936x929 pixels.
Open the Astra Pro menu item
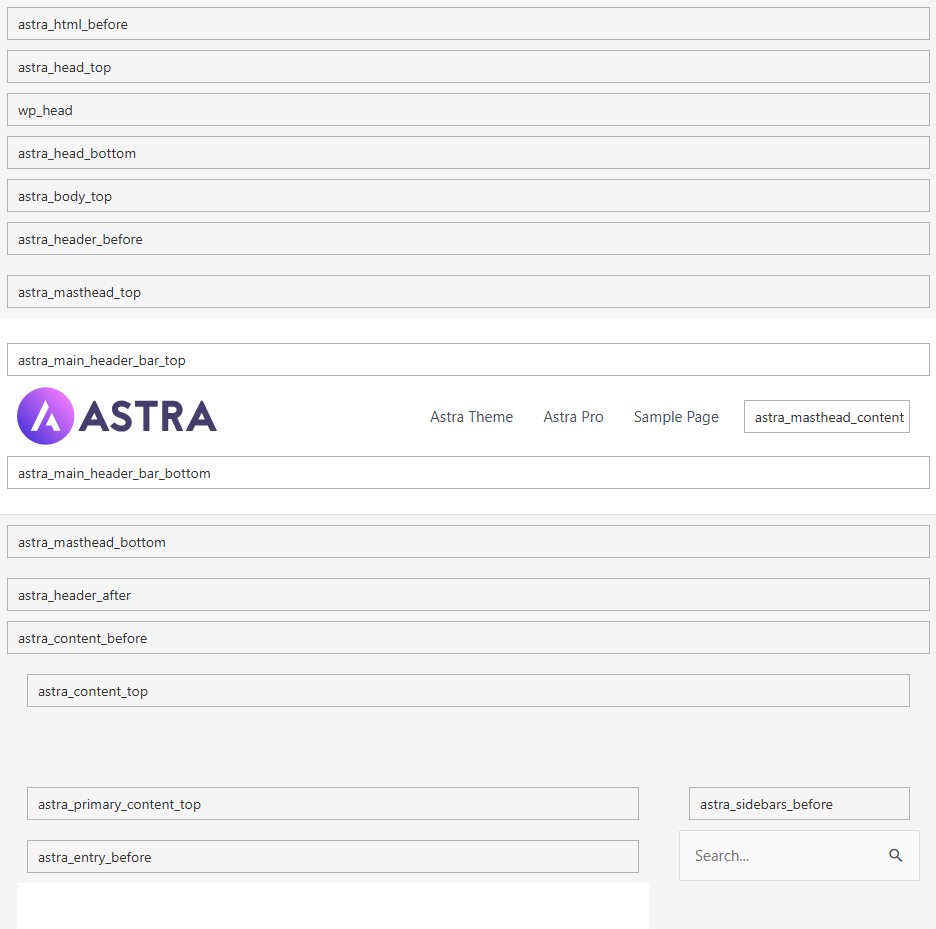click(x=573, y=417)
